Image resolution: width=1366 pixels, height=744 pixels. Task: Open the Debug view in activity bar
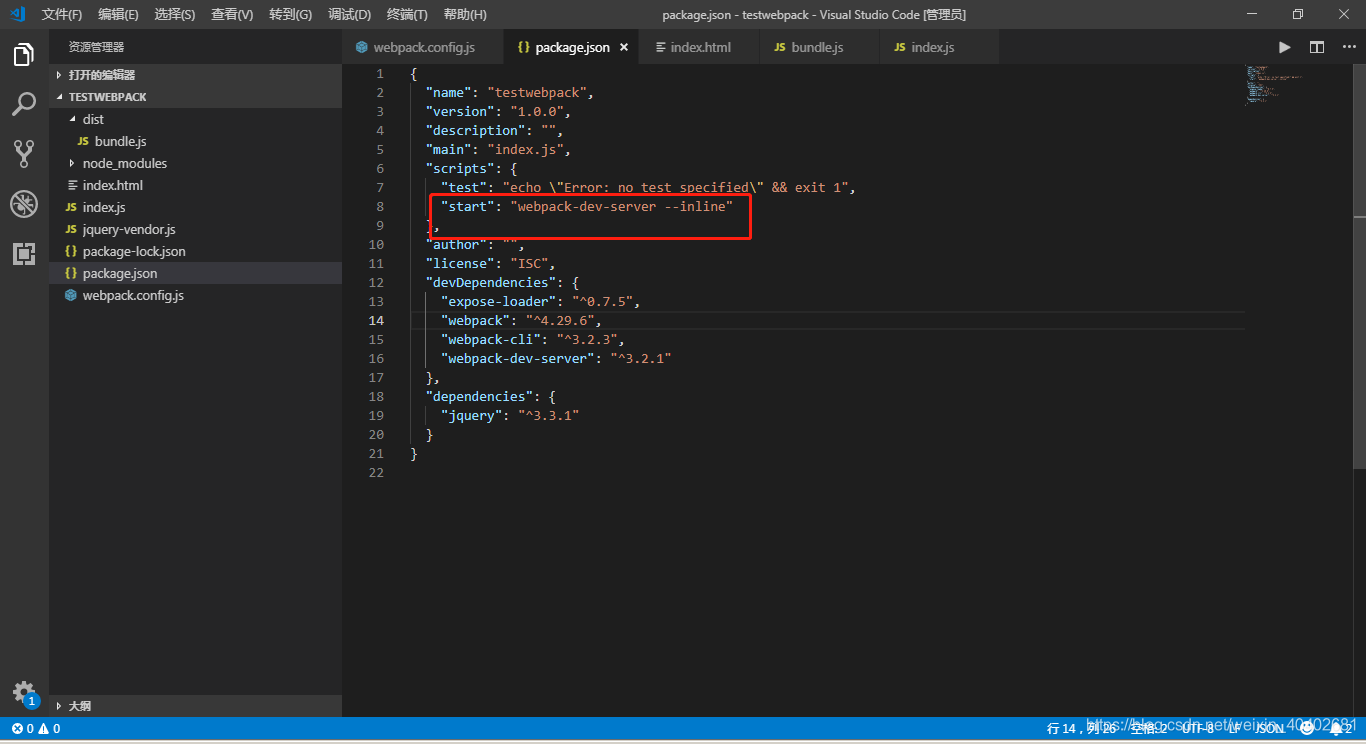[x=24, y=204]
